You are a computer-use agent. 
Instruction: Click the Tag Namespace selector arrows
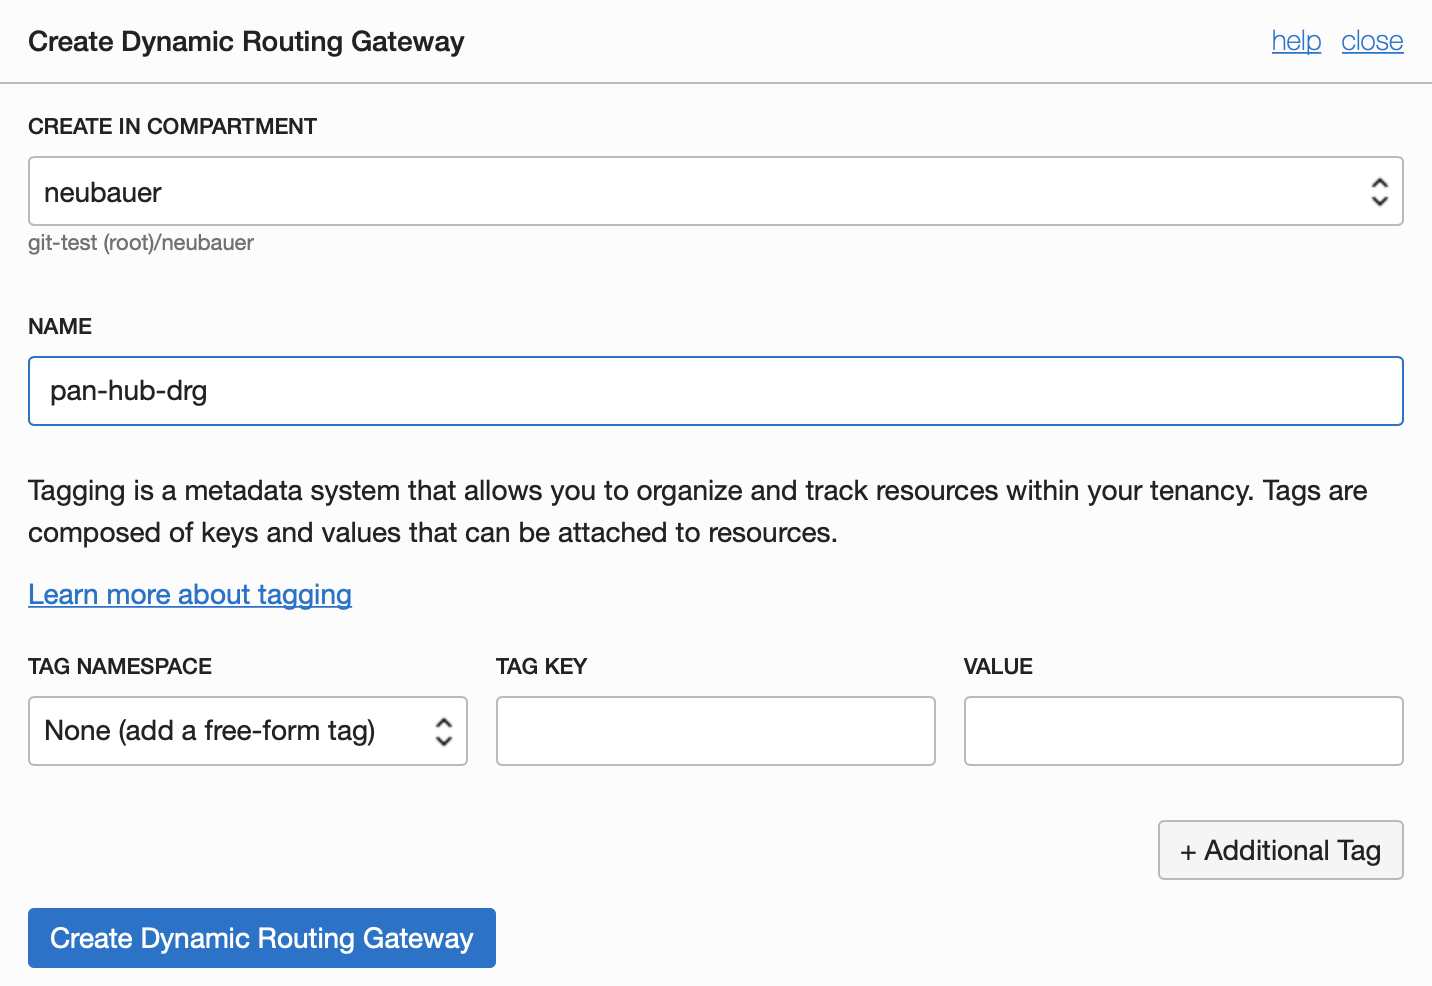pos(444,731)
